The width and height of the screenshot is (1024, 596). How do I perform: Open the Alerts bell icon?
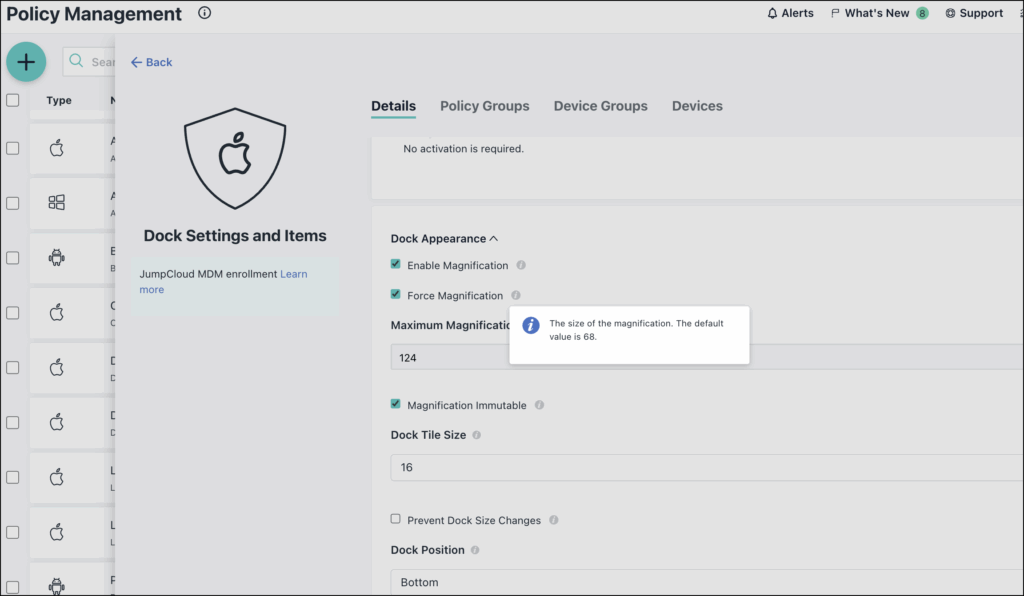pos(772,14)
